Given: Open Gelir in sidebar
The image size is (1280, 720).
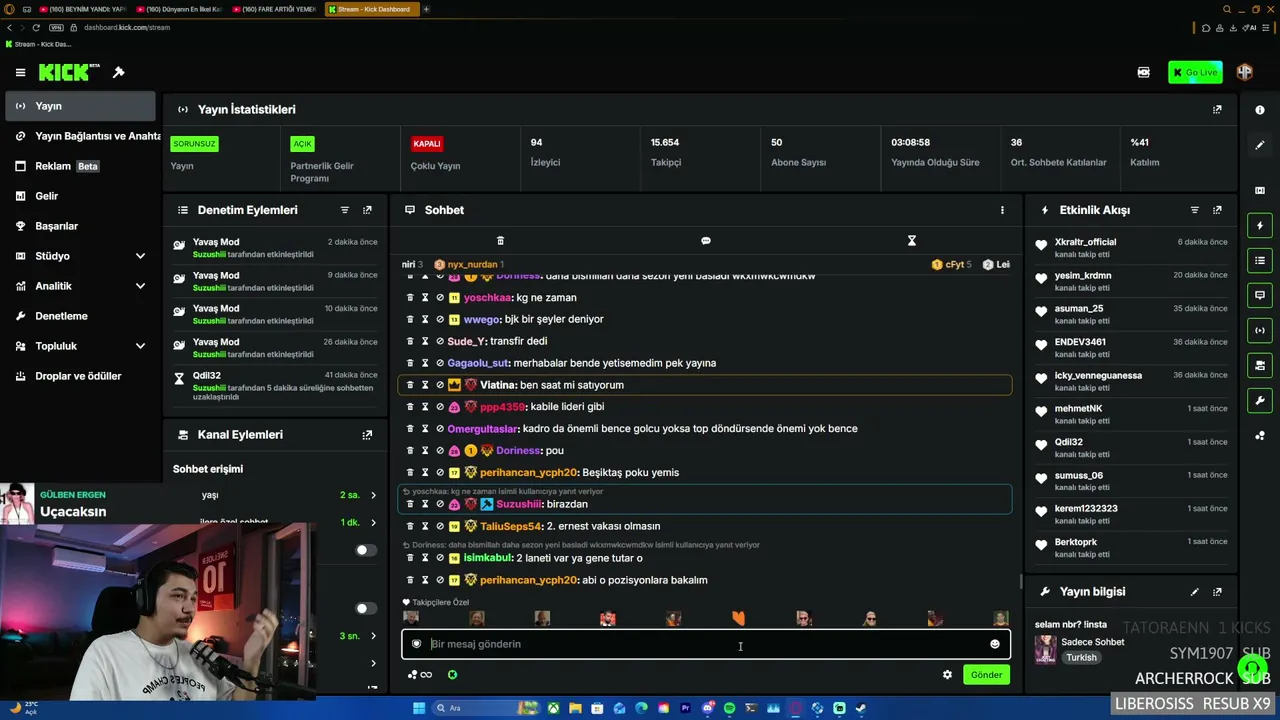Looking at the screenshot, I should 80,196.
